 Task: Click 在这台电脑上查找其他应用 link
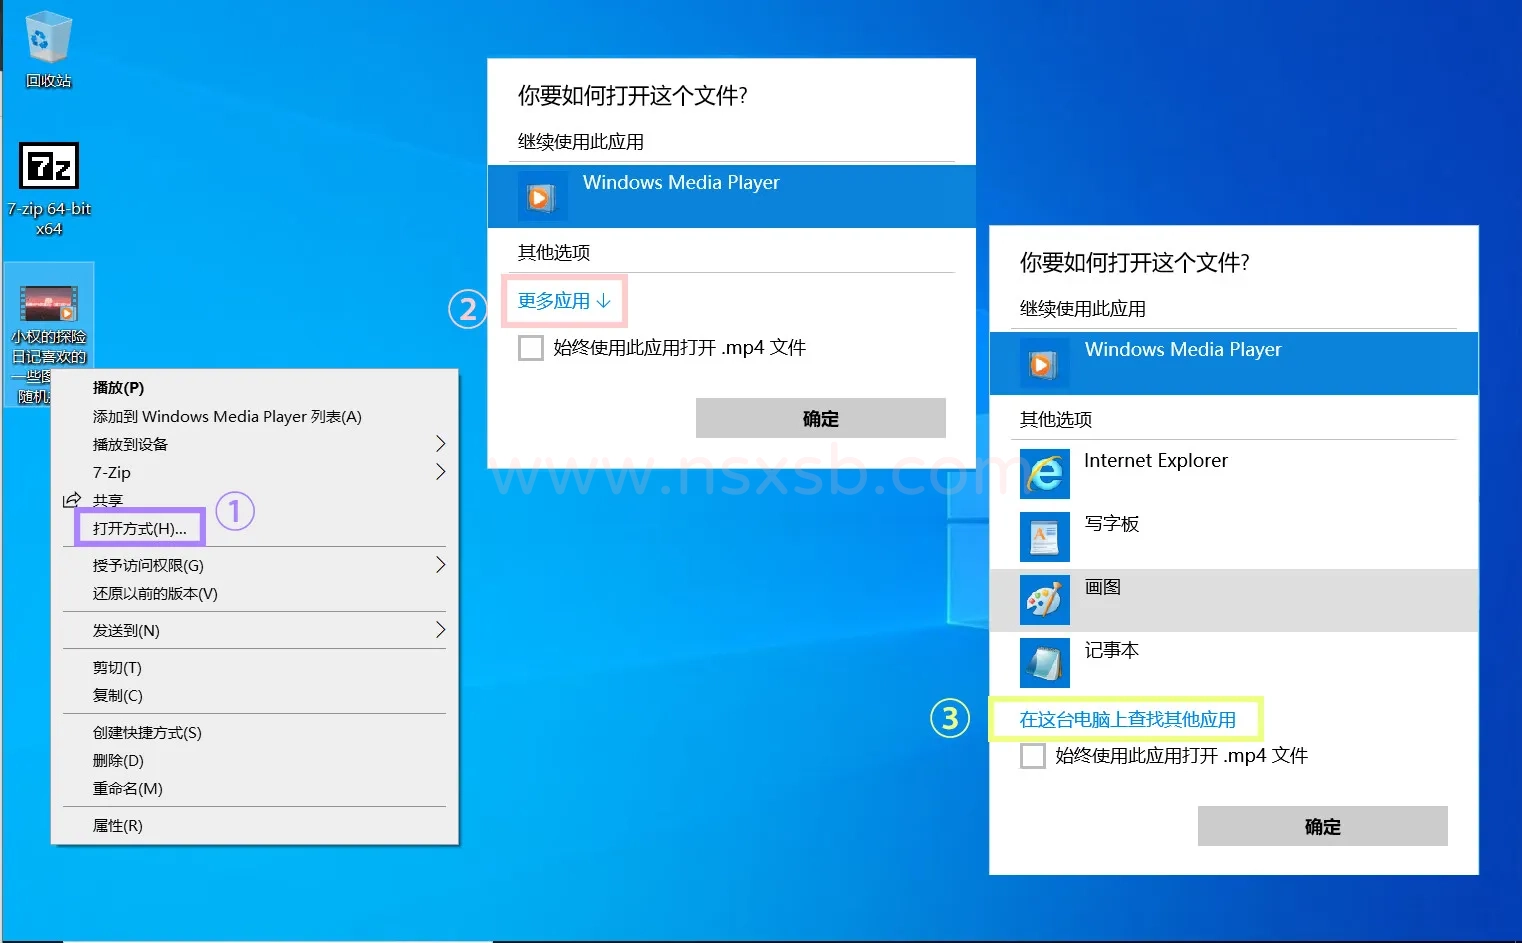pos(1128,720)
